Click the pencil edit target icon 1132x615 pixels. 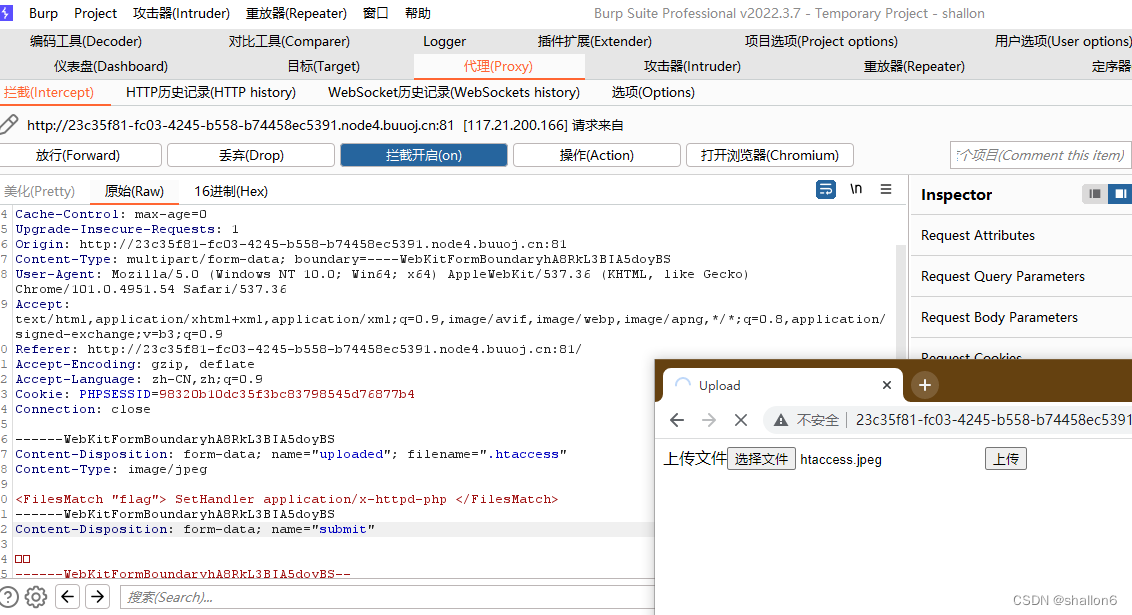pyautogui.click(x=9, y=124)
